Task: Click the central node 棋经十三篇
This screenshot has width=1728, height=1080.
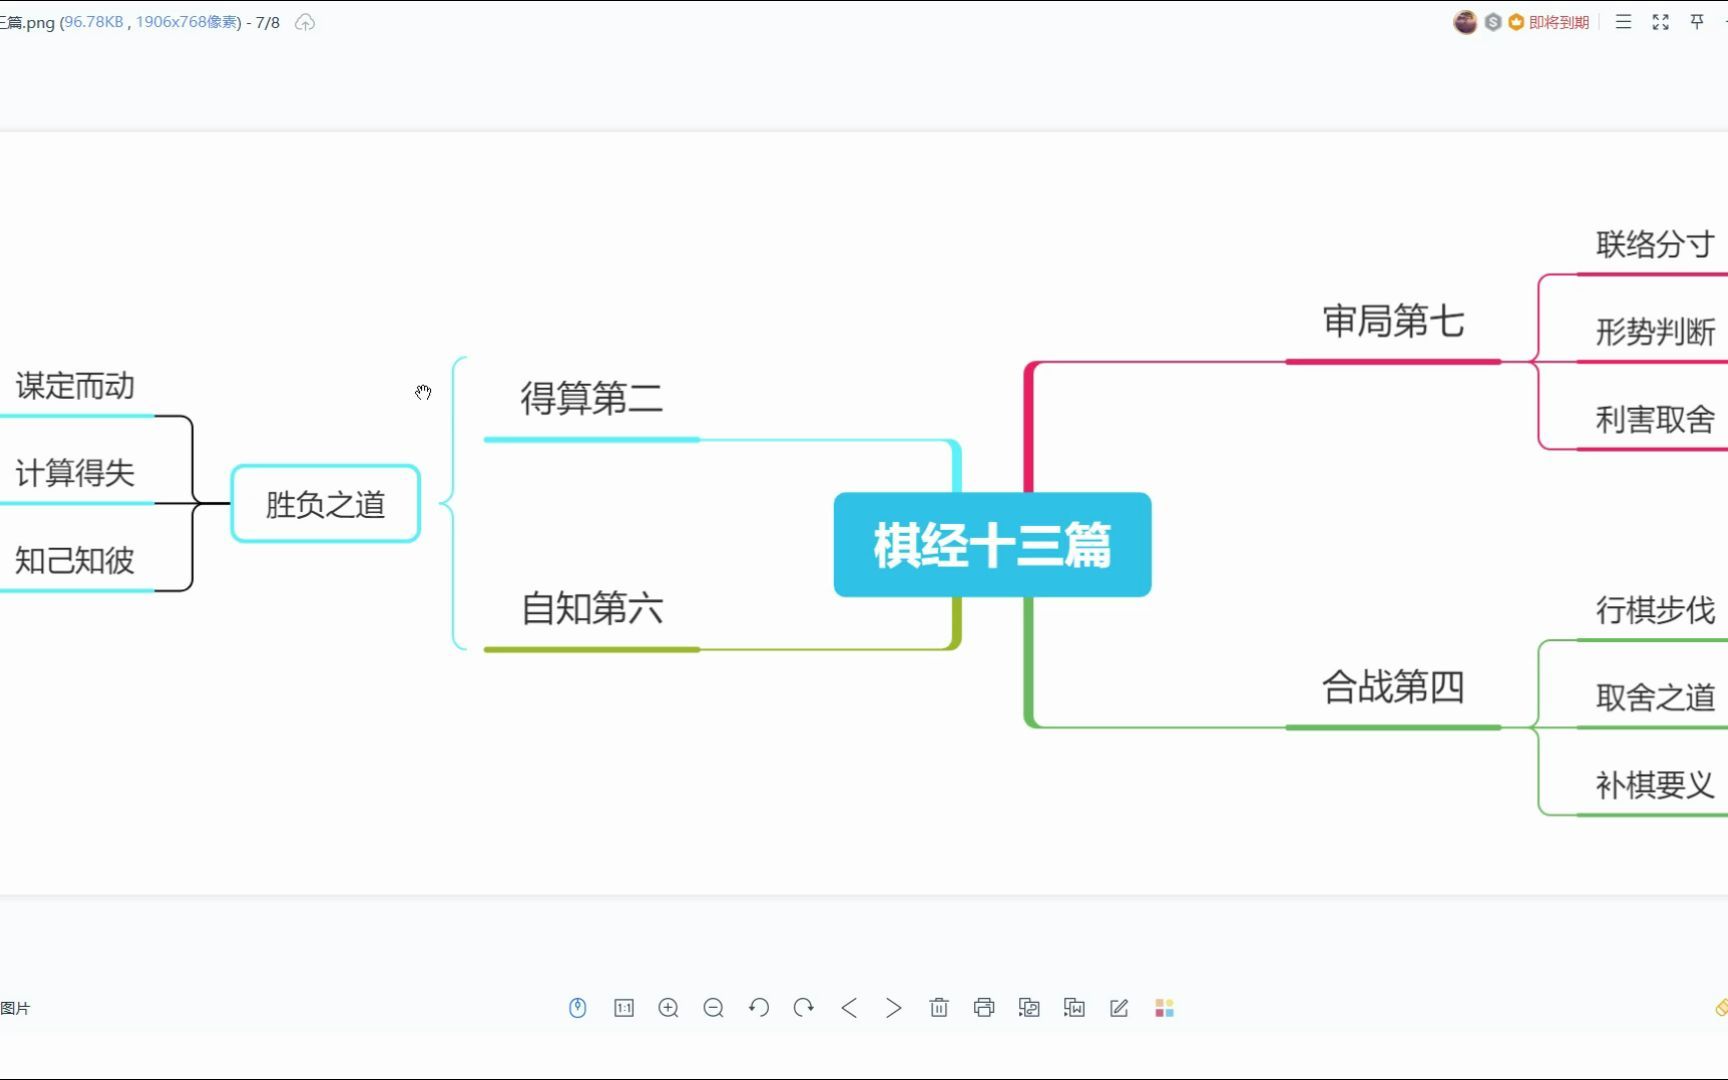Action: pyautogui.click(x=992, y=545)
